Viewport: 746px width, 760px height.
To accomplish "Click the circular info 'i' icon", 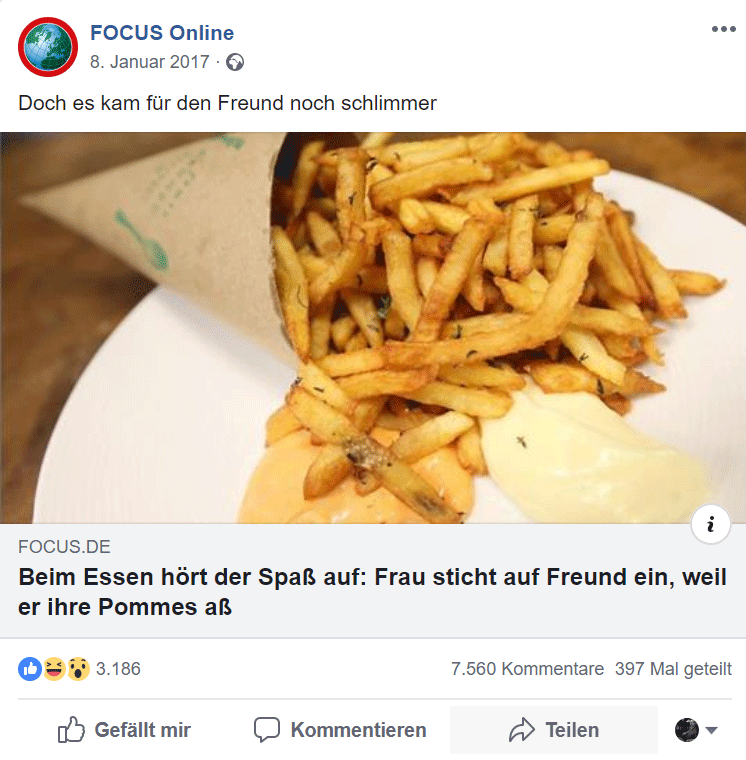I will coord(711,524).
